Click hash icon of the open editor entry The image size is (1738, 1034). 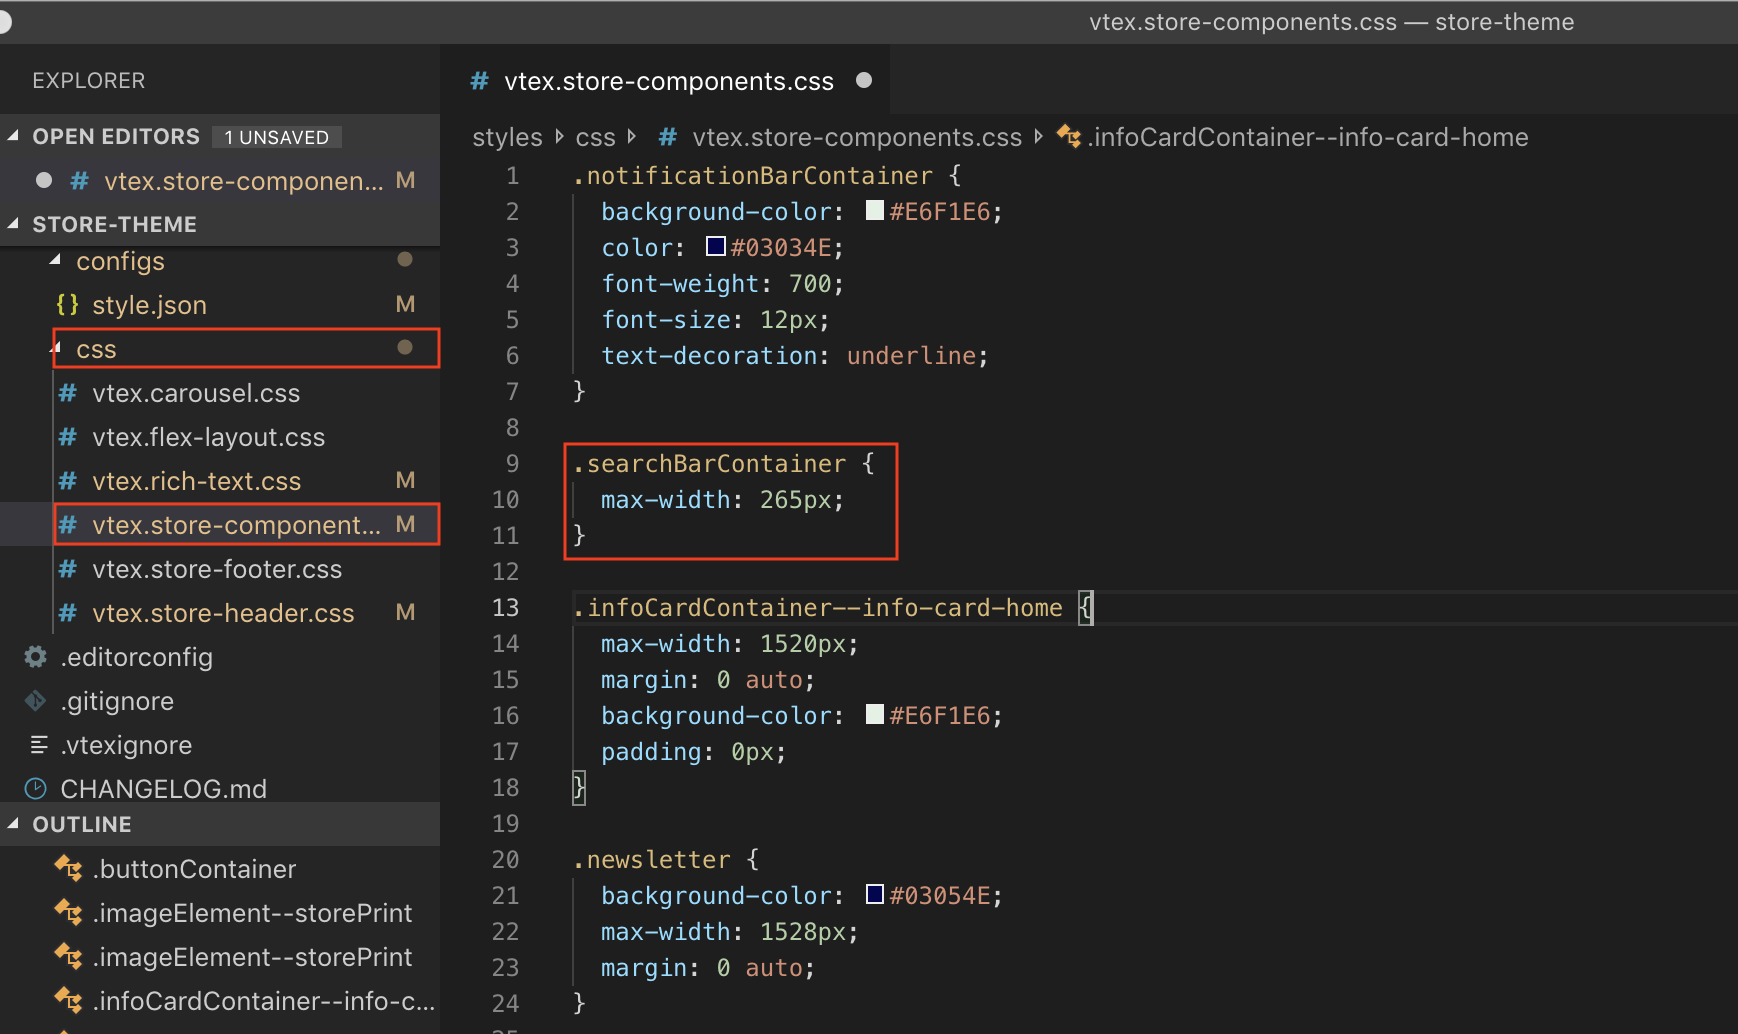tap(80, 181)
